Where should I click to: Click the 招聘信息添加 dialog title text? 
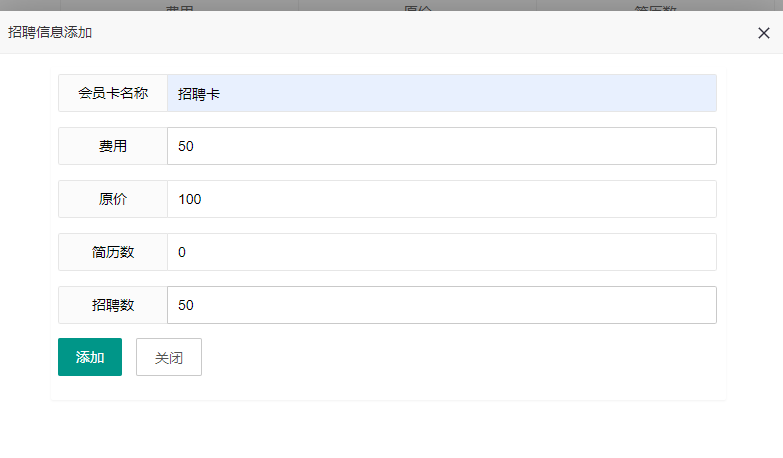50,32
